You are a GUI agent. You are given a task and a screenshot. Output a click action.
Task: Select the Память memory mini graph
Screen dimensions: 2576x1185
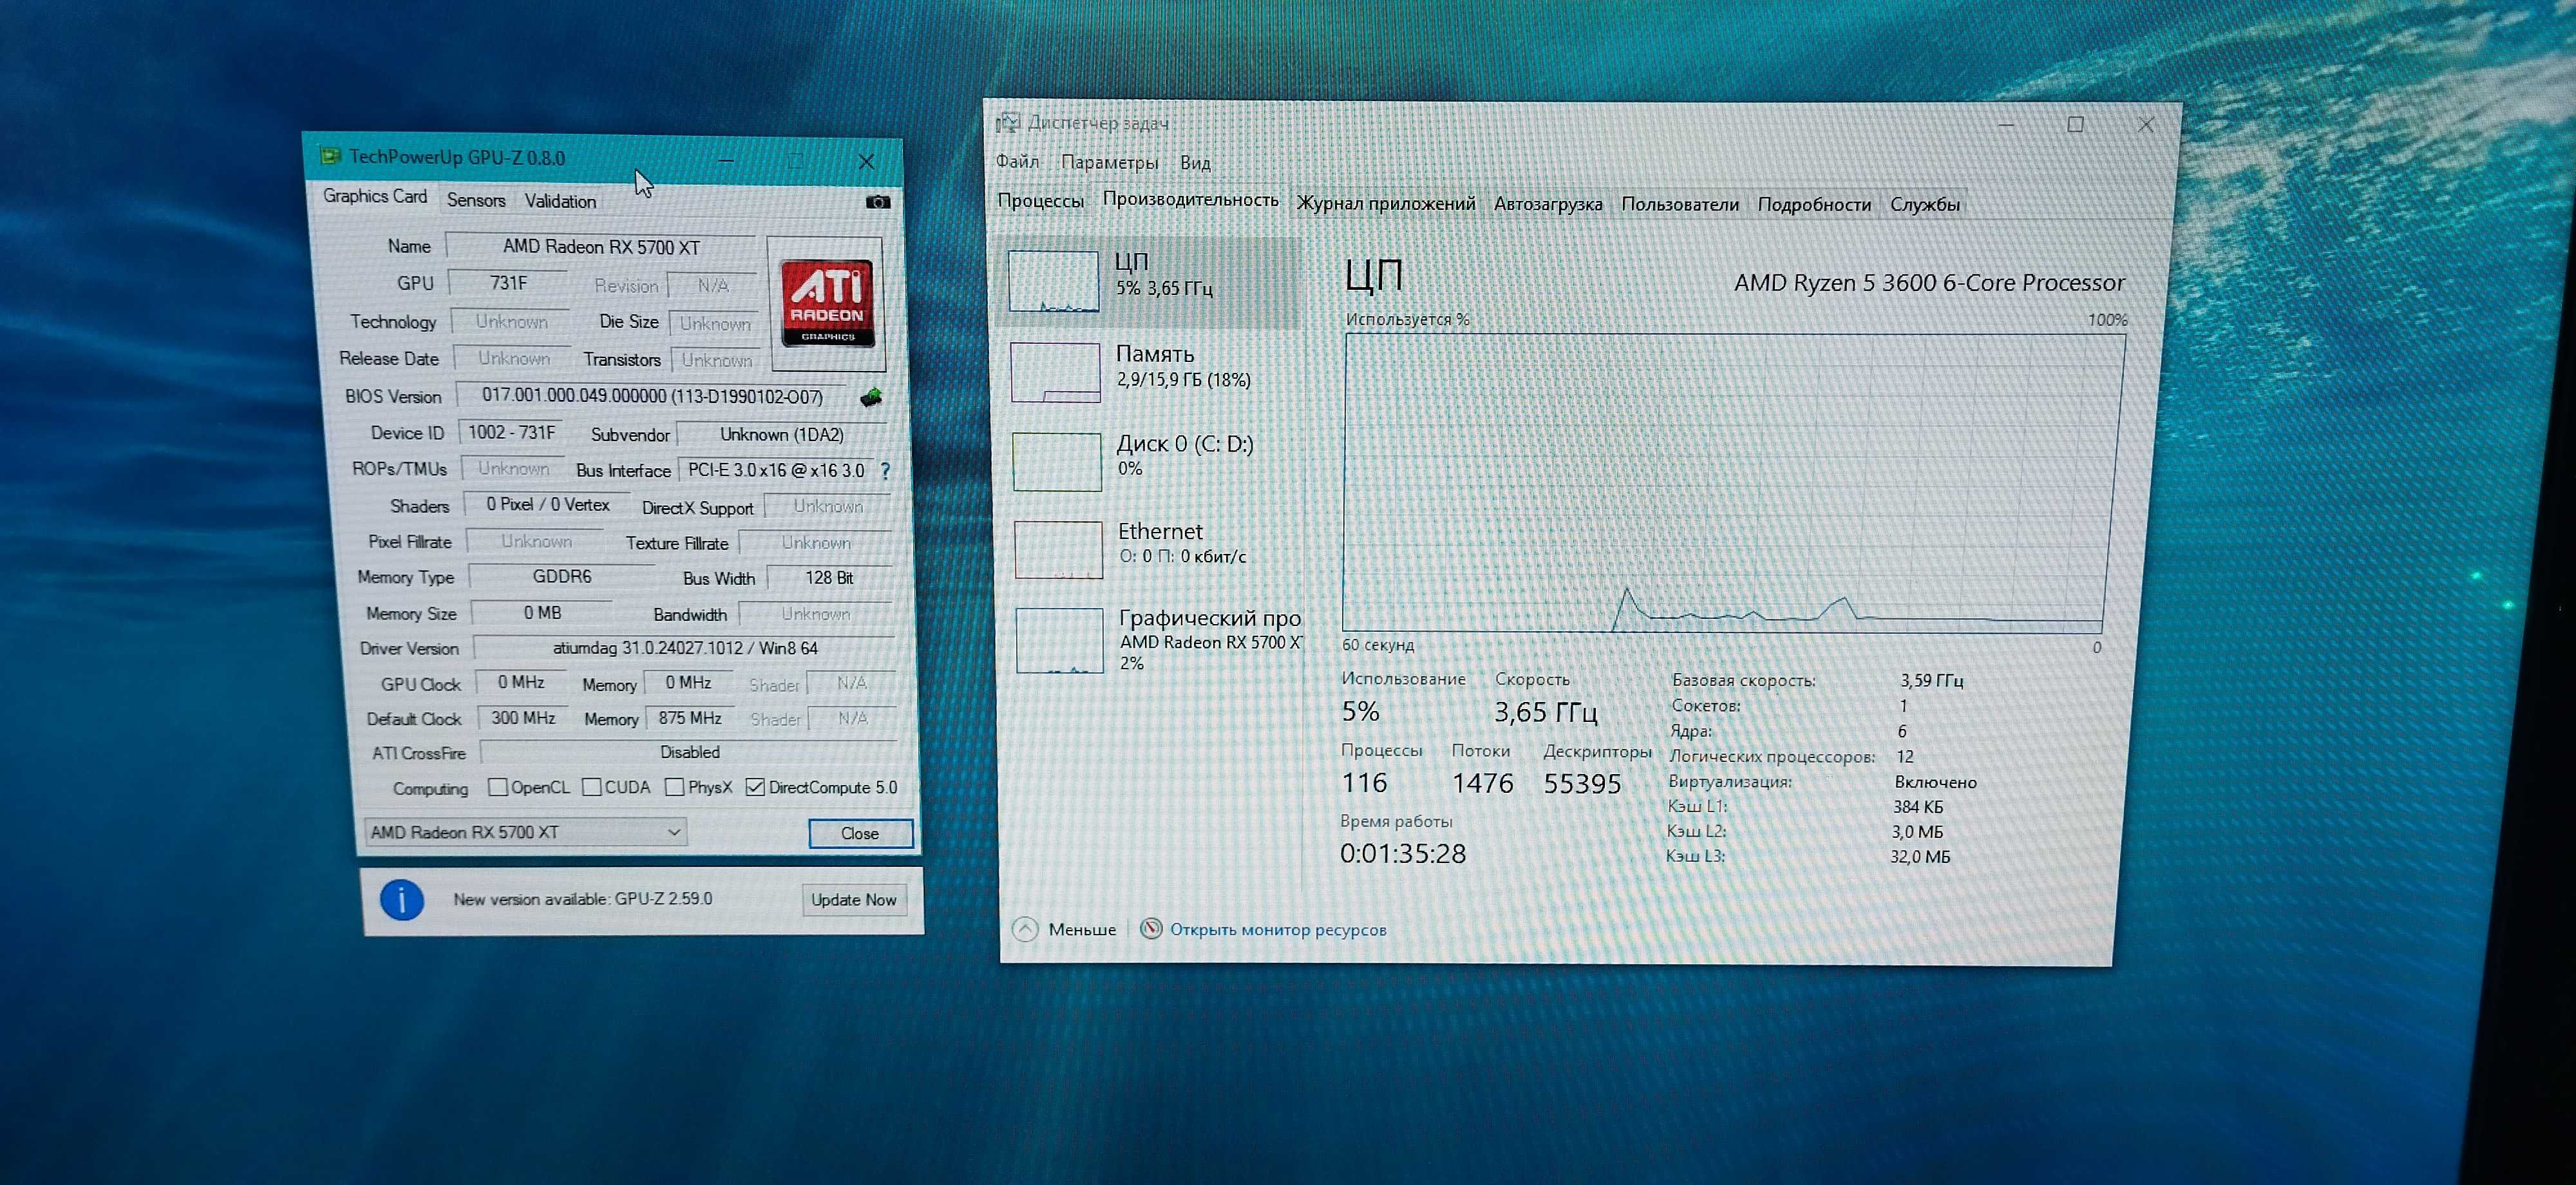pyautogui.click(x=1056, y=372)
